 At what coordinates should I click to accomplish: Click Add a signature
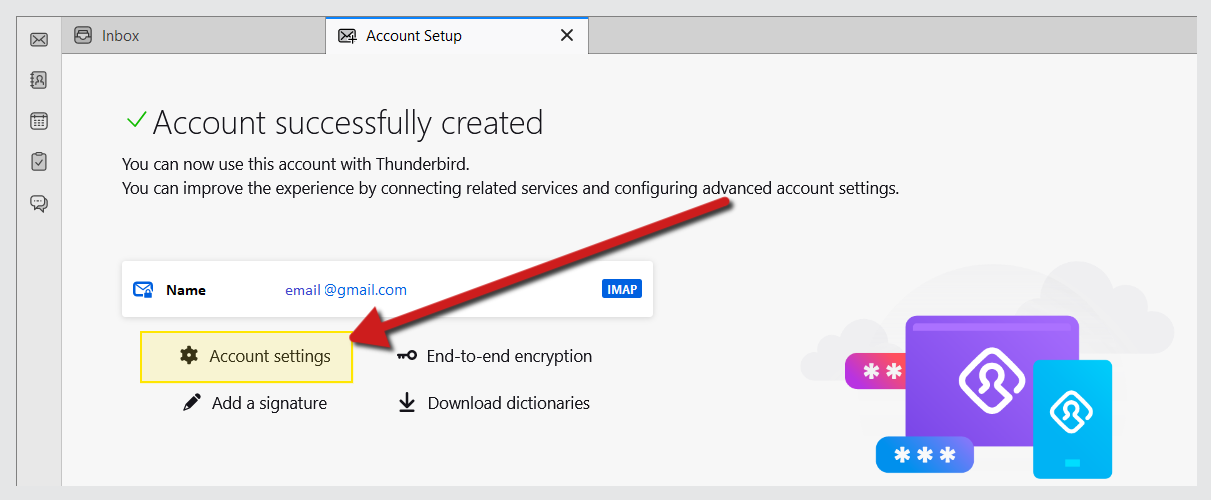[255, 403]
